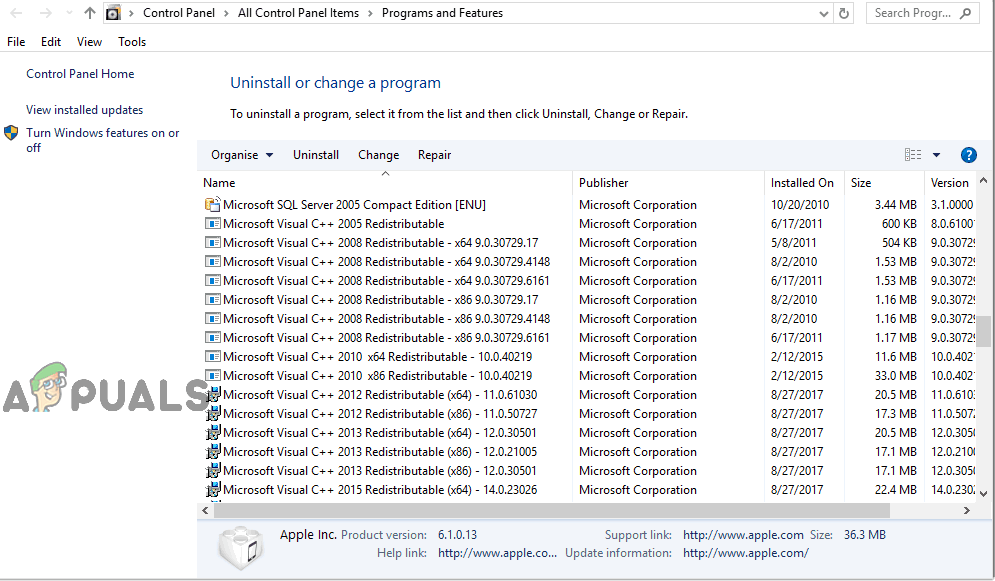
Task: Expand the view options dropdown arrow
Action: [x=936, y=155]
